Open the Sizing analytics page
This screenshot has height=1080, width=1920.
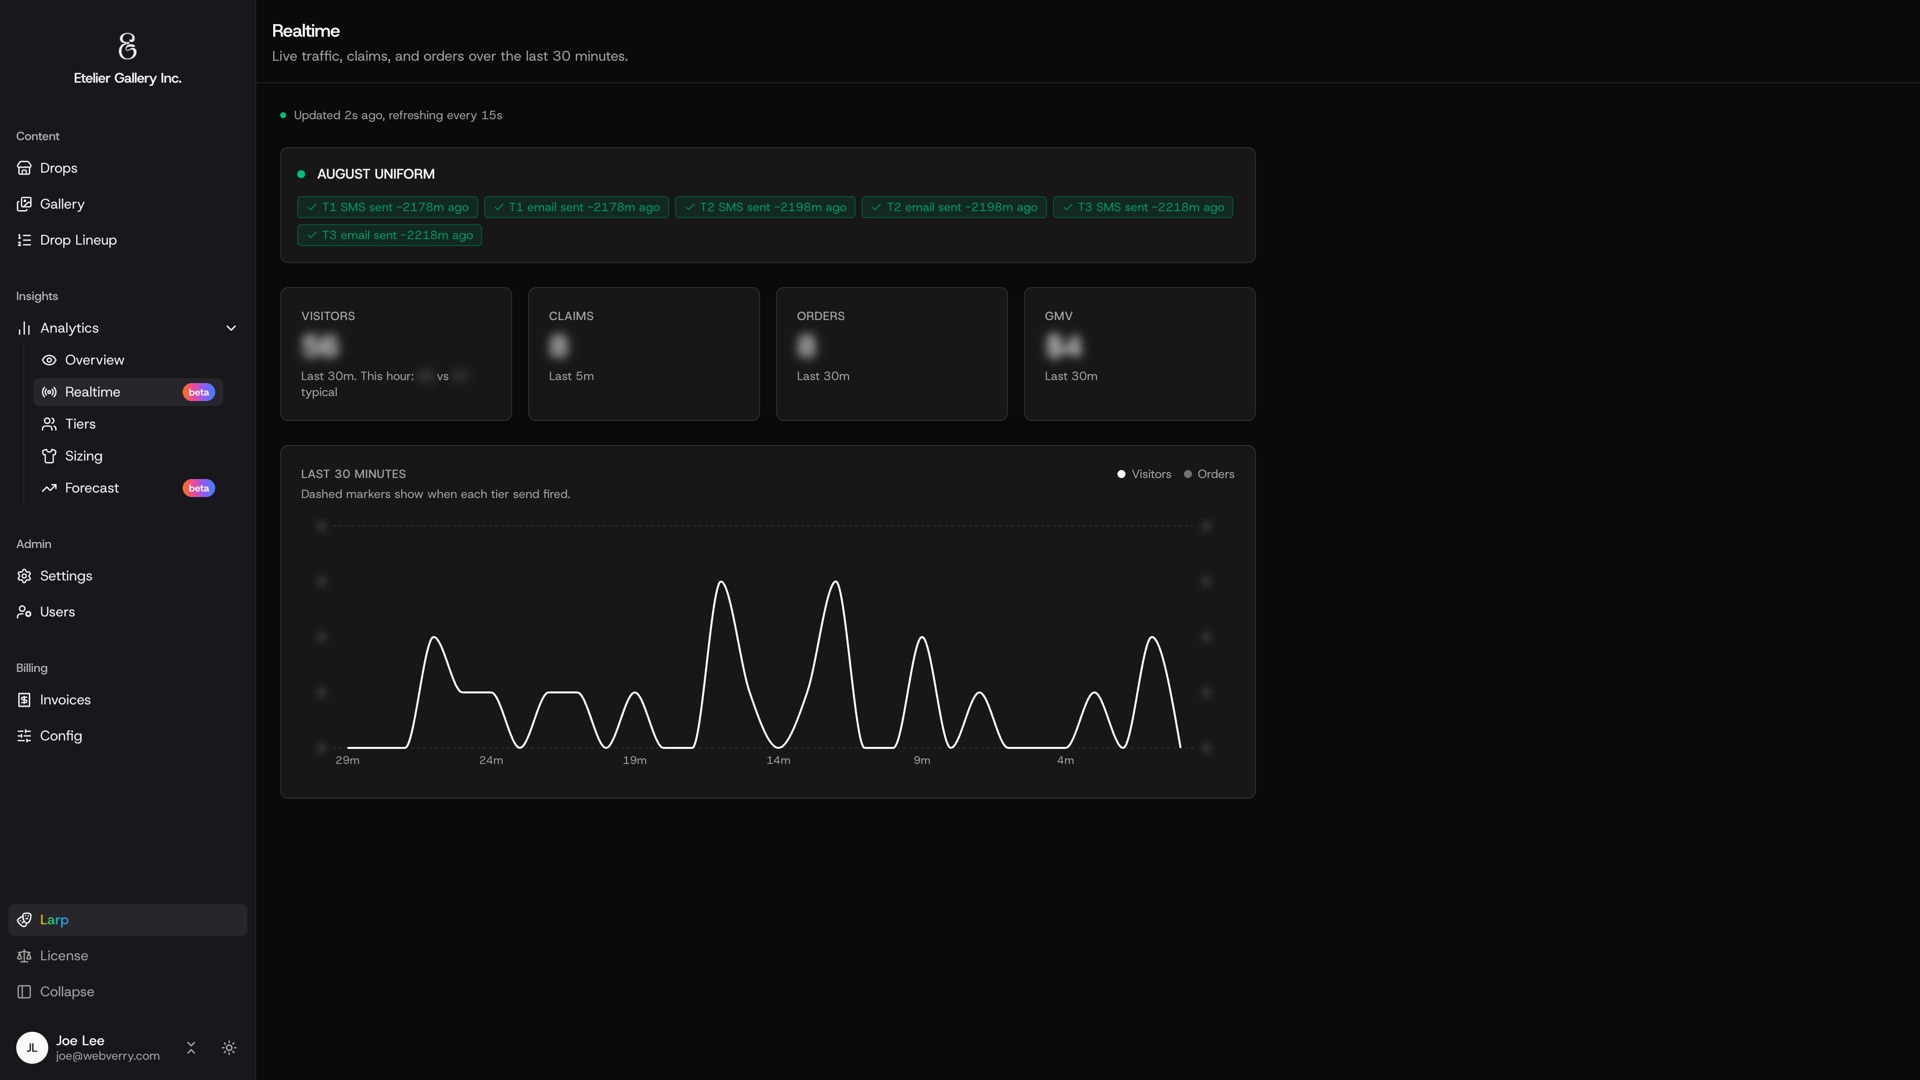[128, 456]
